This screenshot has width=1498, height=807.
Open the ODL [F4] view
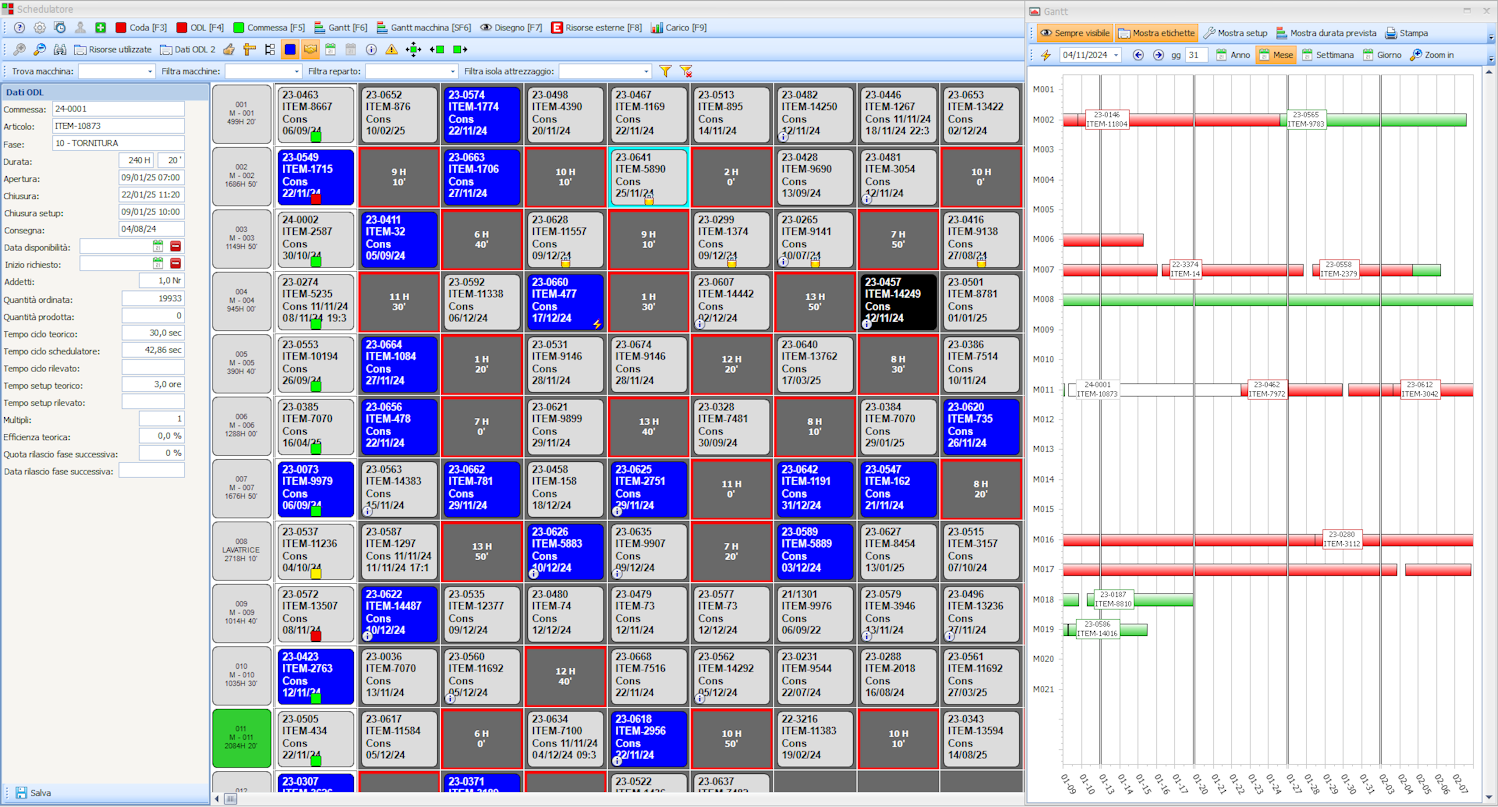[x=200, y=28]
